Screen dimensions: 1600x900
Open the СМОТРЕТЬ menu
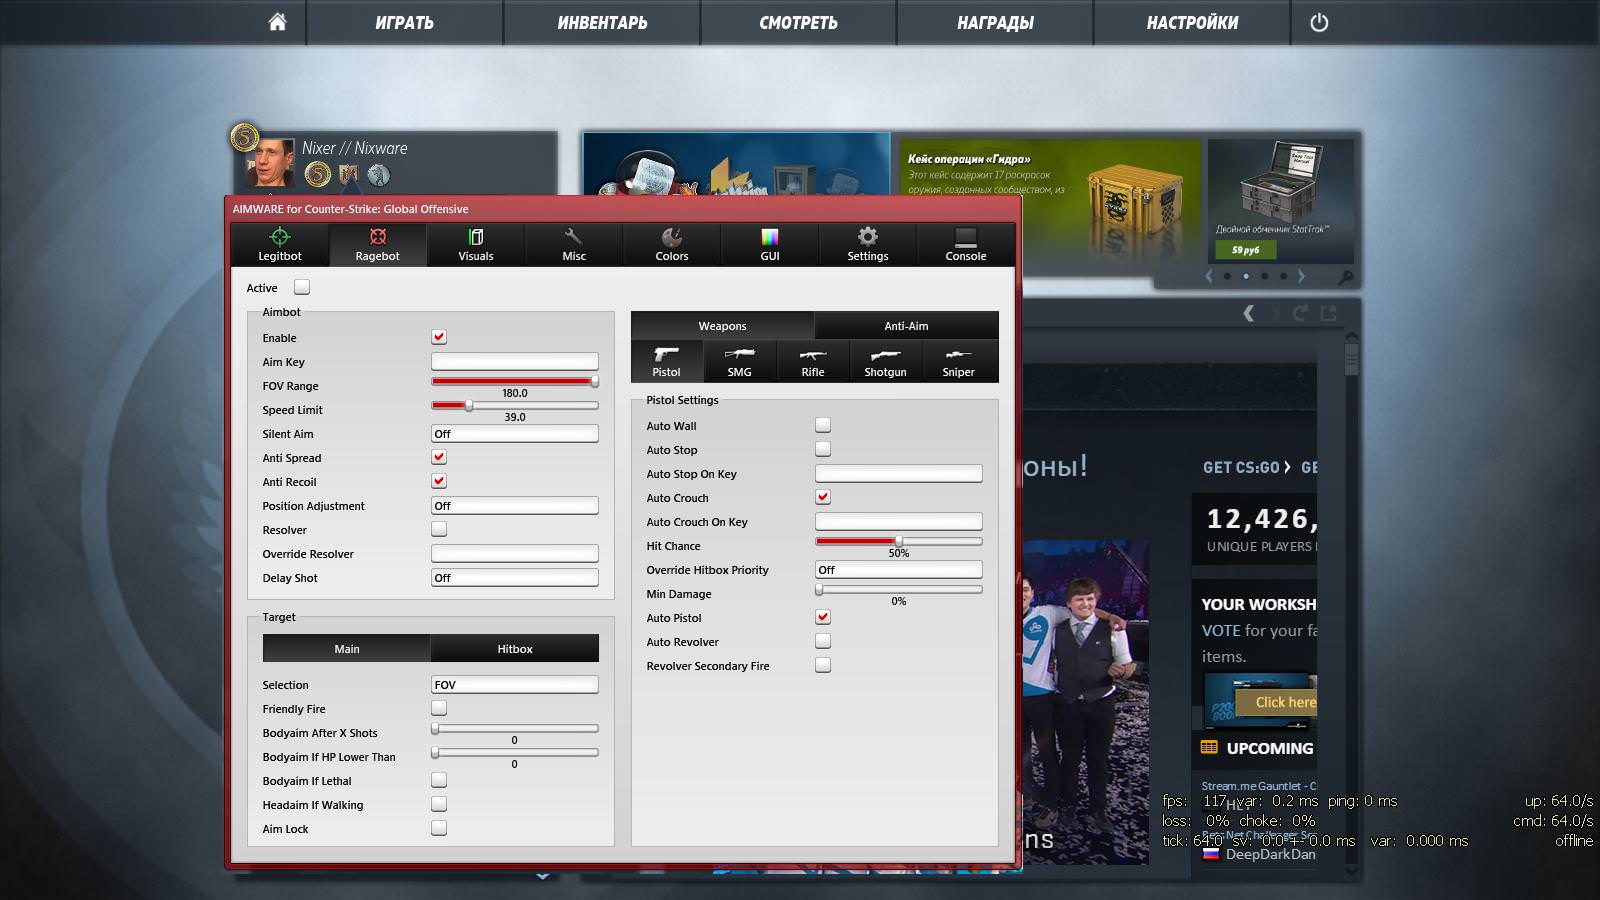point(798,22)
